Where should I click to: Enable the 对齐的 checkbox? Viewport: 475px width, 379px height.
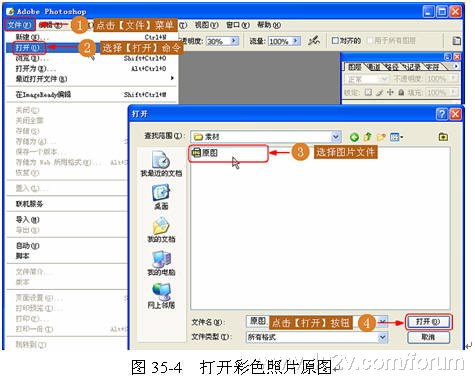tap(335, 41)
